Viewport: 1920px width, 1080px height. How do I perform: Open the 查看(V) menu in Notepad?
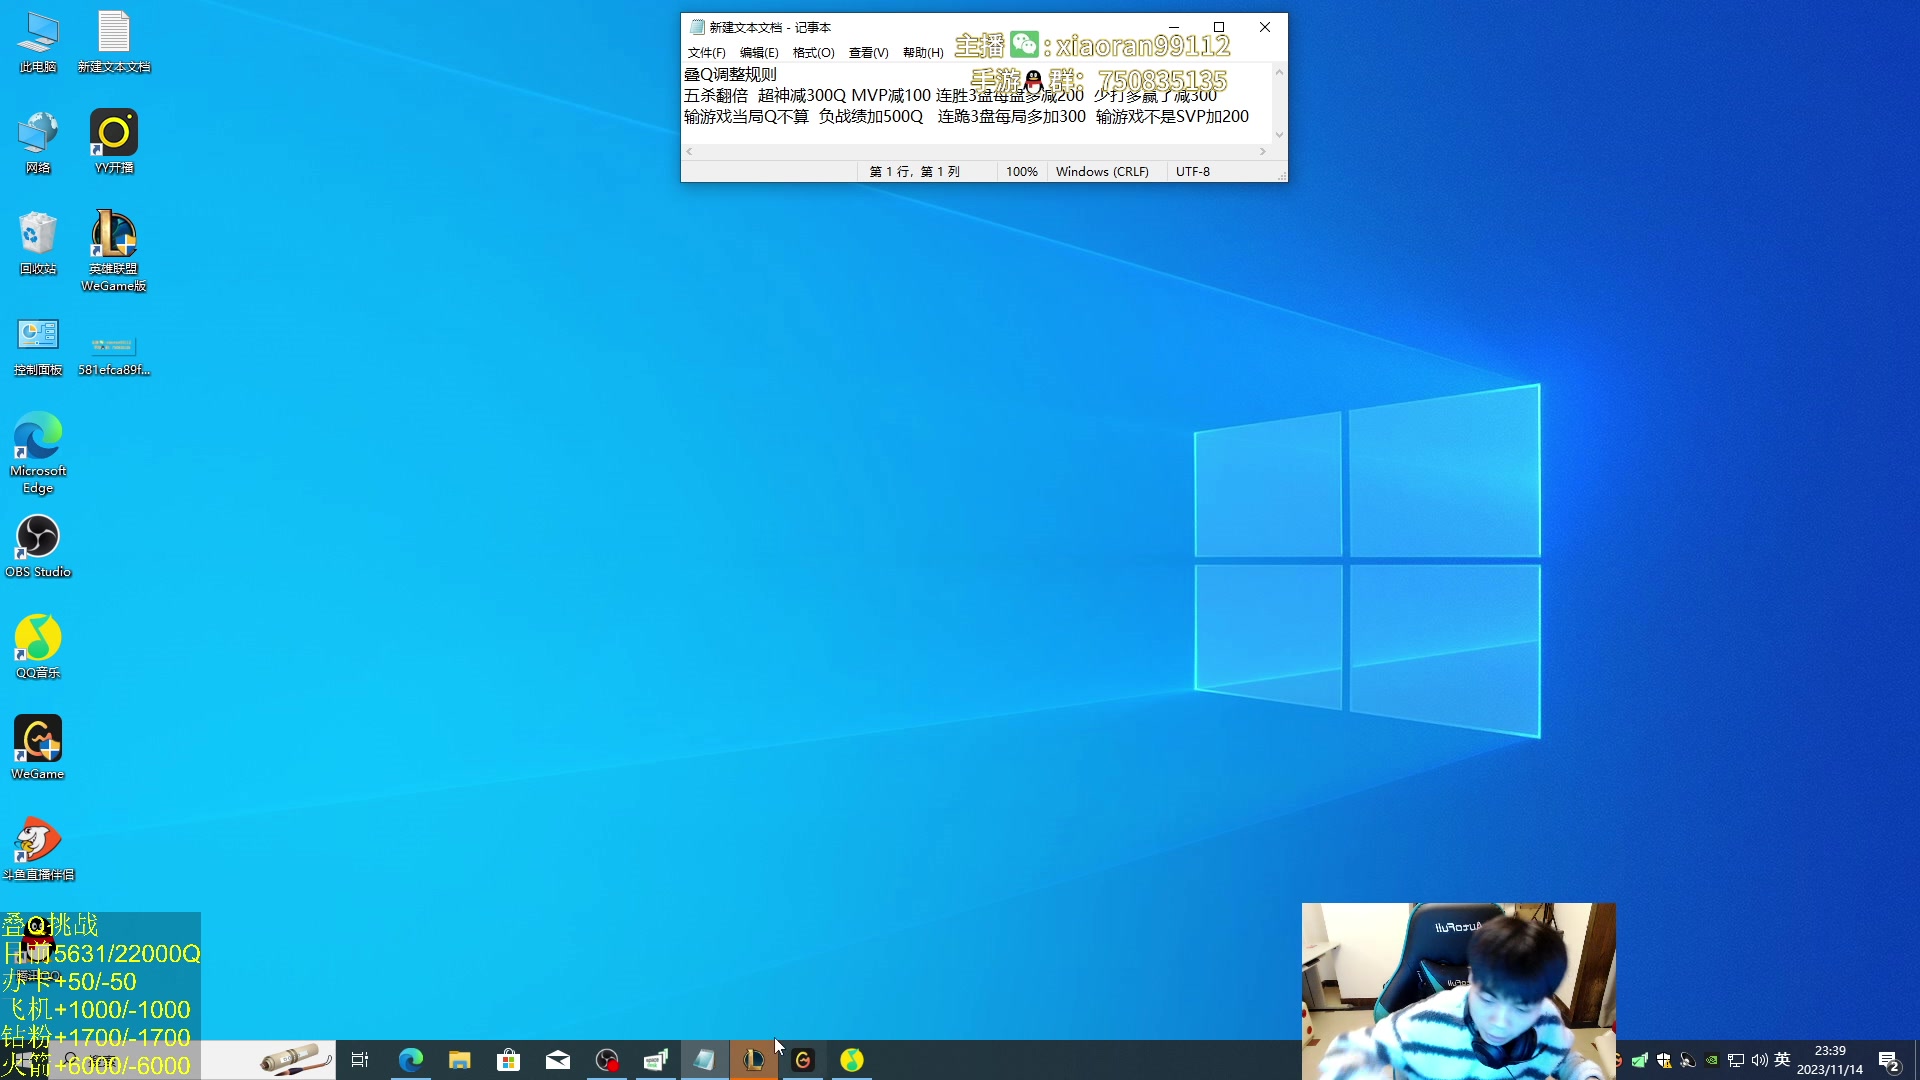tap(868, 53)
